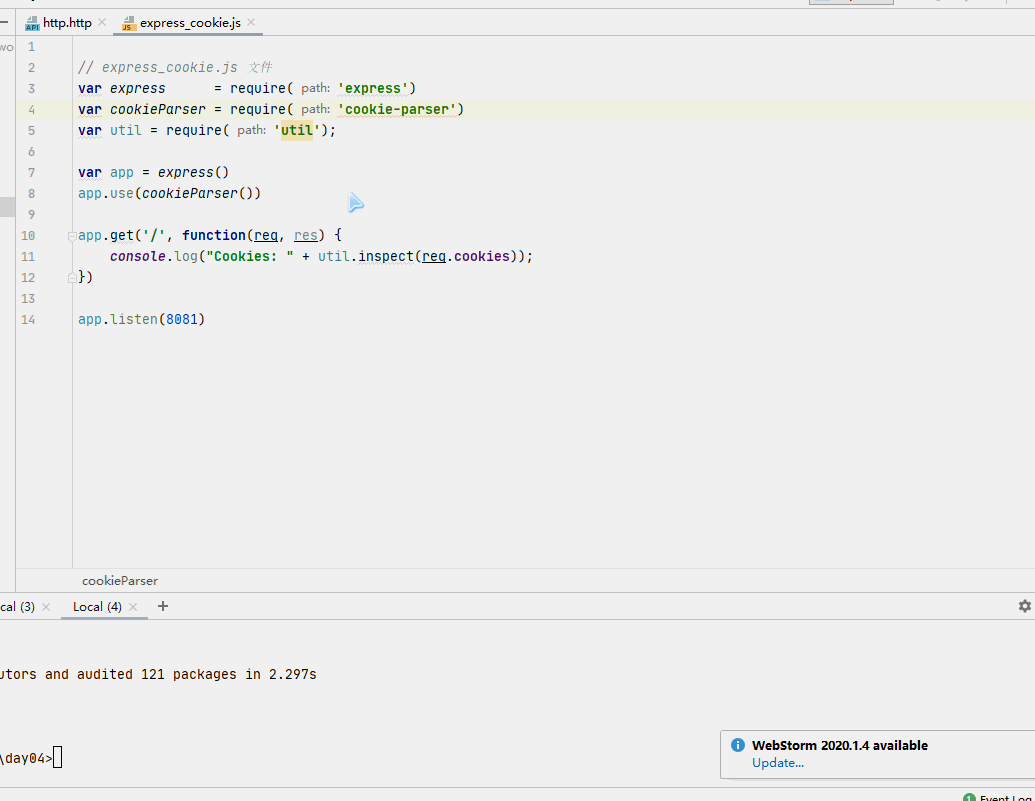Viewport: 1035px width, 801px height.
Task: Click the green Event Log badge icon
Action: click(969, 798)
